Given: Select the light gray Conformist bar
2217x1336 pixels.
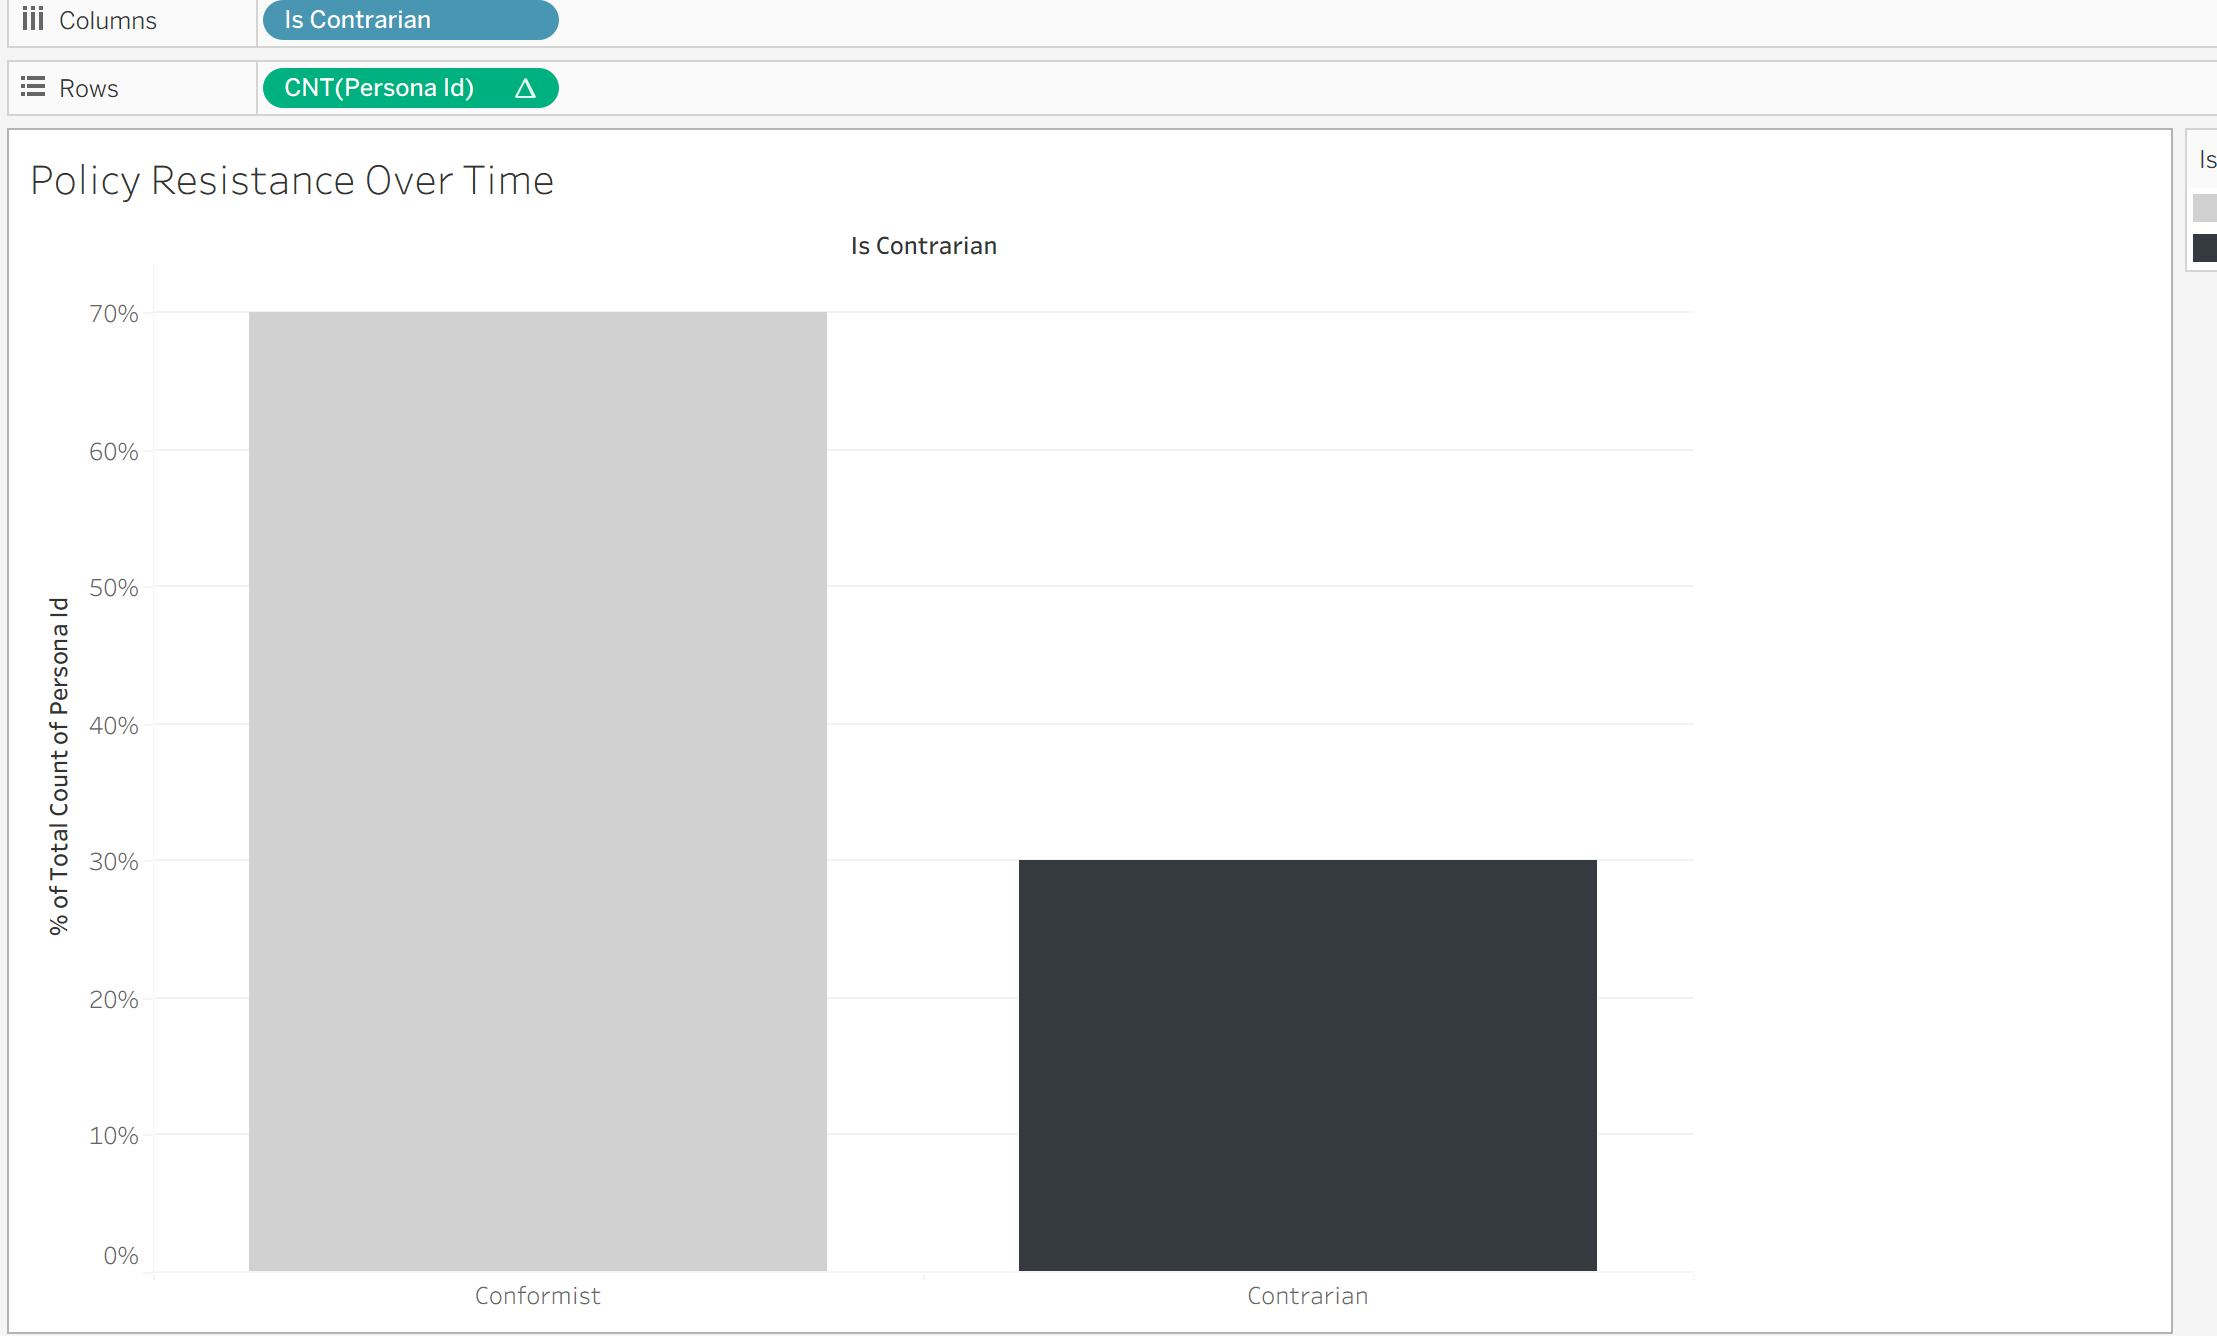Looking at the screenshot, I should (537, 790).
